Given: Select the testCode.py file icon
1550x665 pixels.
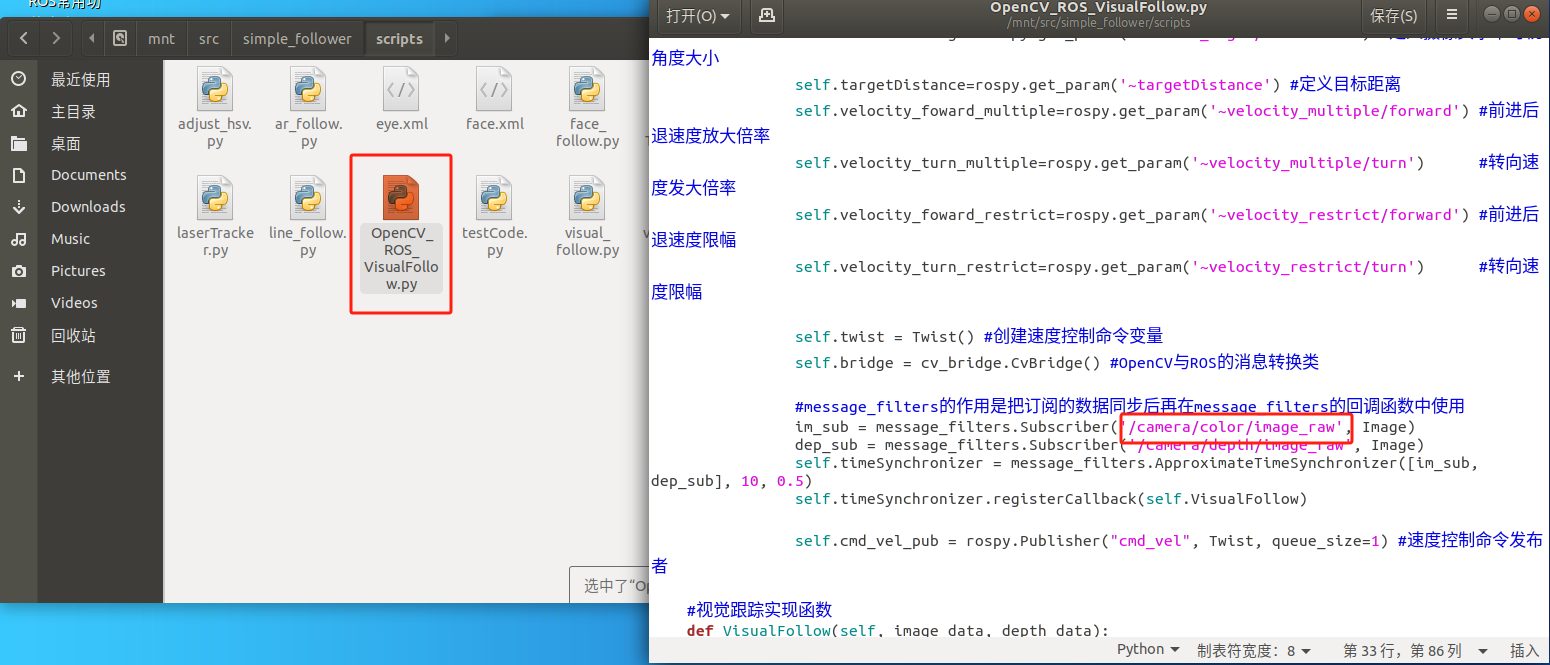Looking at the screenshot, I should pos(494,199).
